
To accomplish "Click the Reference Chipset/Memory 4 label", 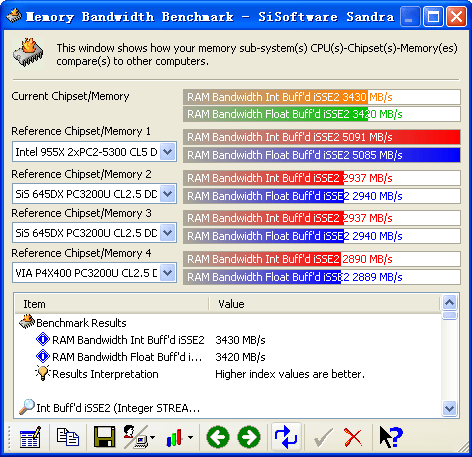I will pos(81,253).
